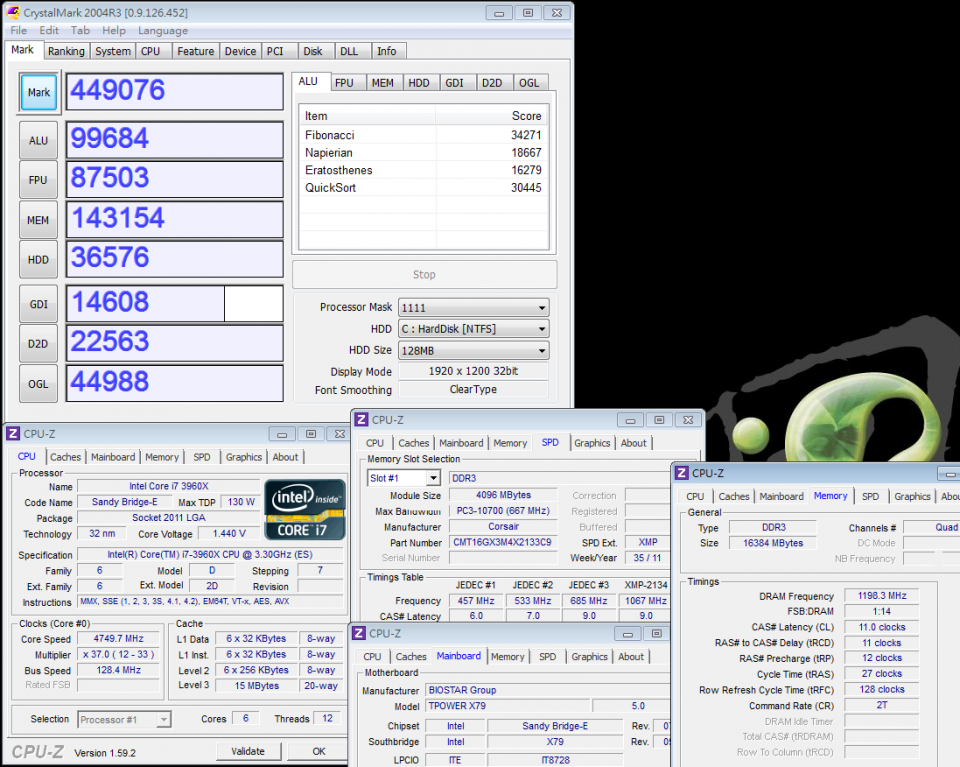Click the GDI progress bar
The image size is (960, 767).
[x=175, y=303]
